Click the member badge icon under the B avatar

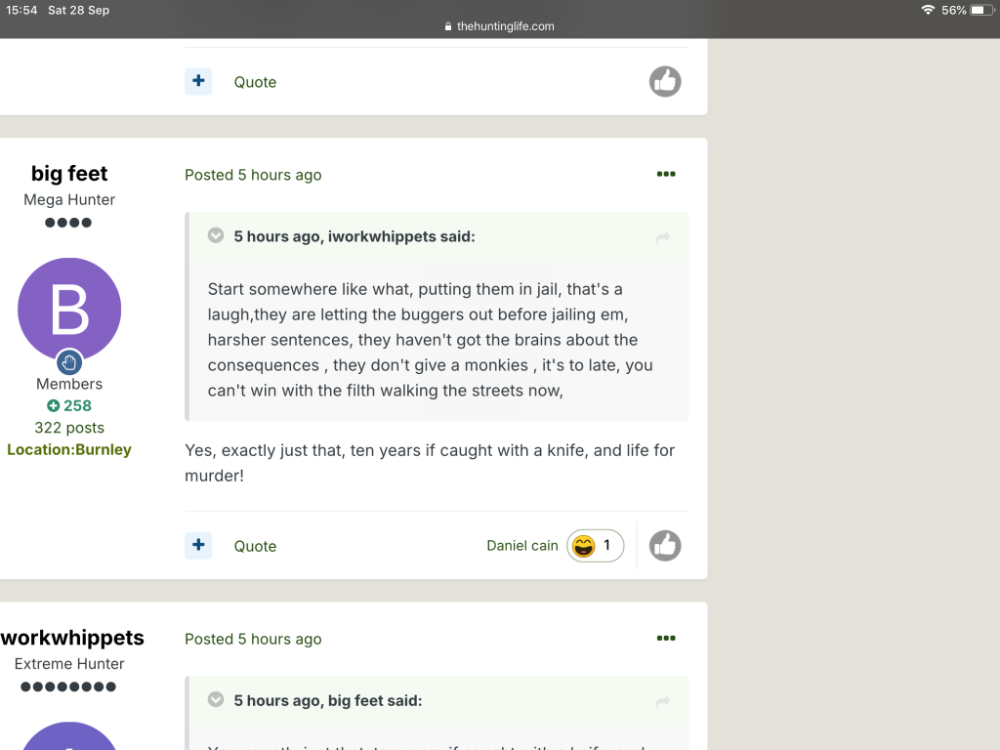click(x=69, y=363)
